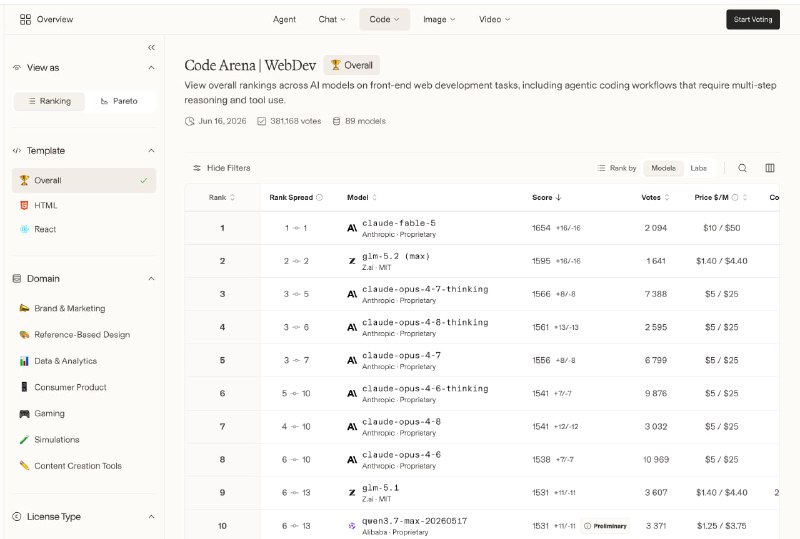Click the Start Voting button

click(753, 19)
